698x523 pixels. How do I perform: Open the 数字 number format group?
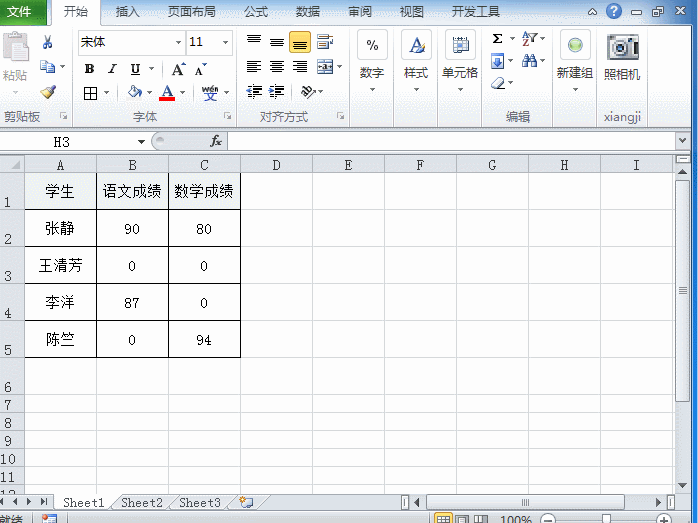tap(372, 60)
